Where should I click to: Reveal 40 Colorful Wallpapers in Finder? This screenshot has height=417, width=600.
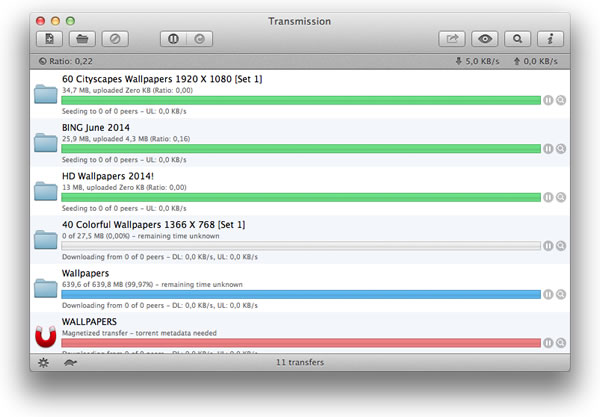(x=561, y=246)
